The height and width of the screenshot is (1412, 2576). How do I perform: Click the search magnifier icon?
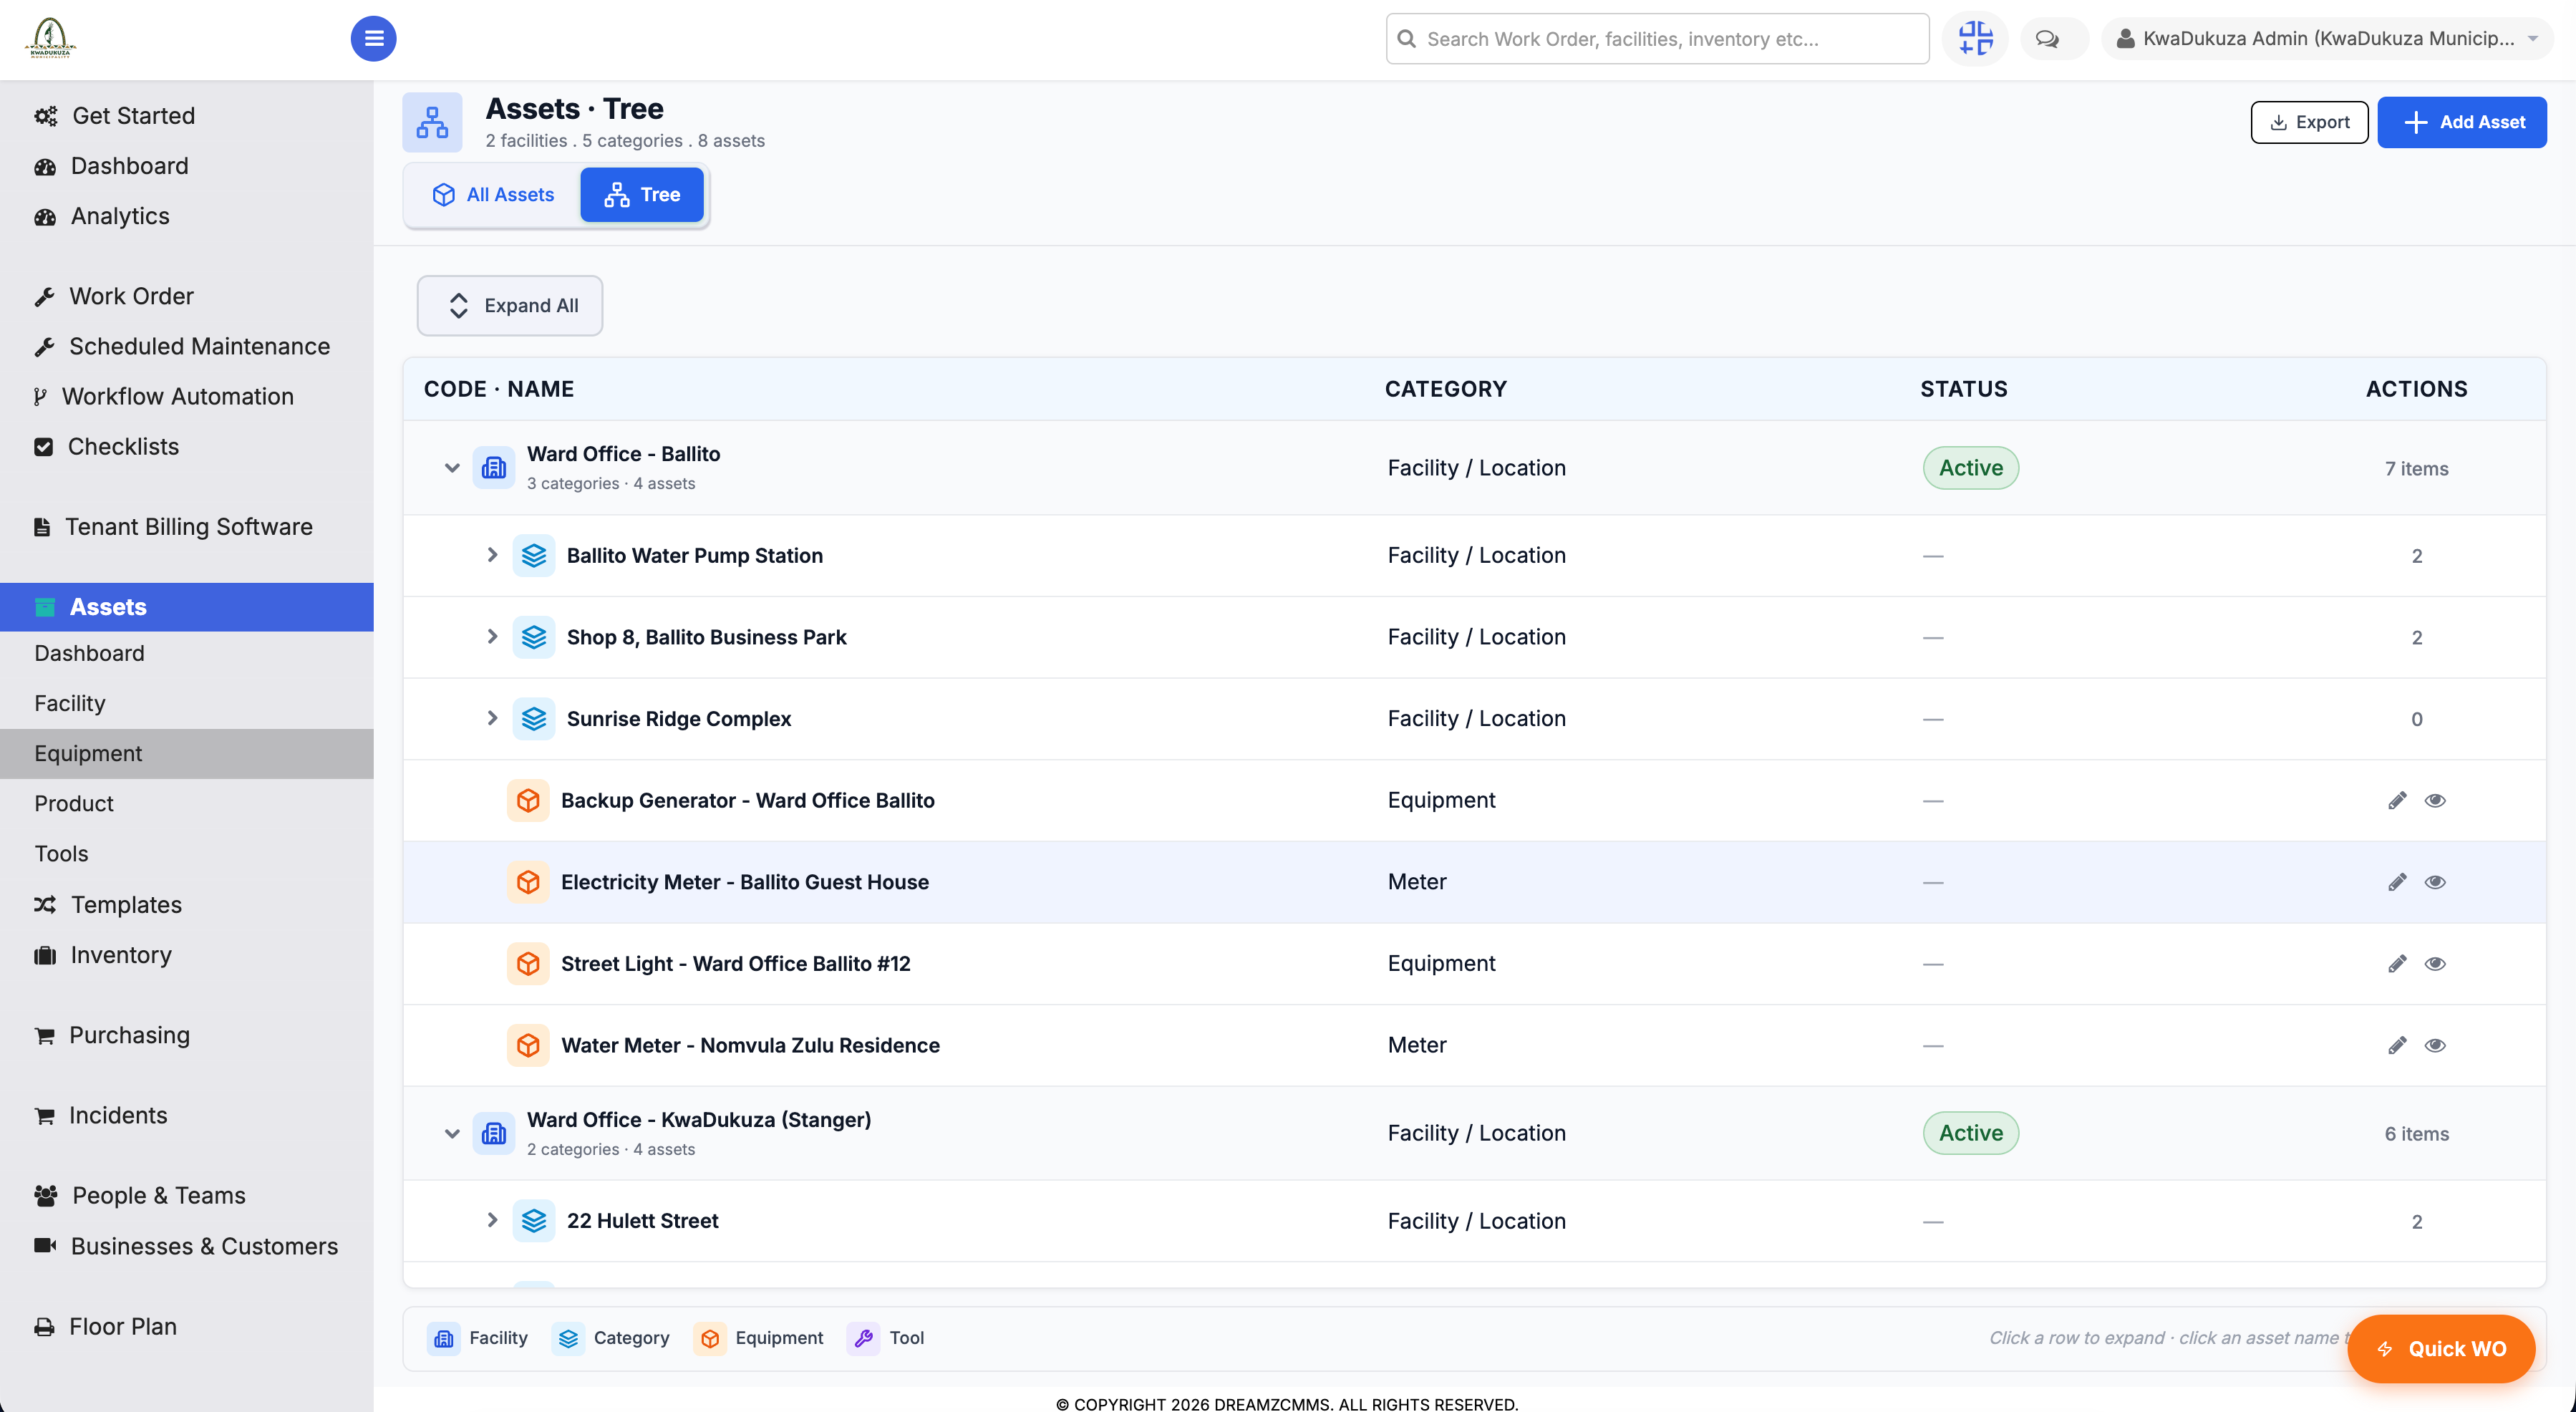tap(1406, 39)
